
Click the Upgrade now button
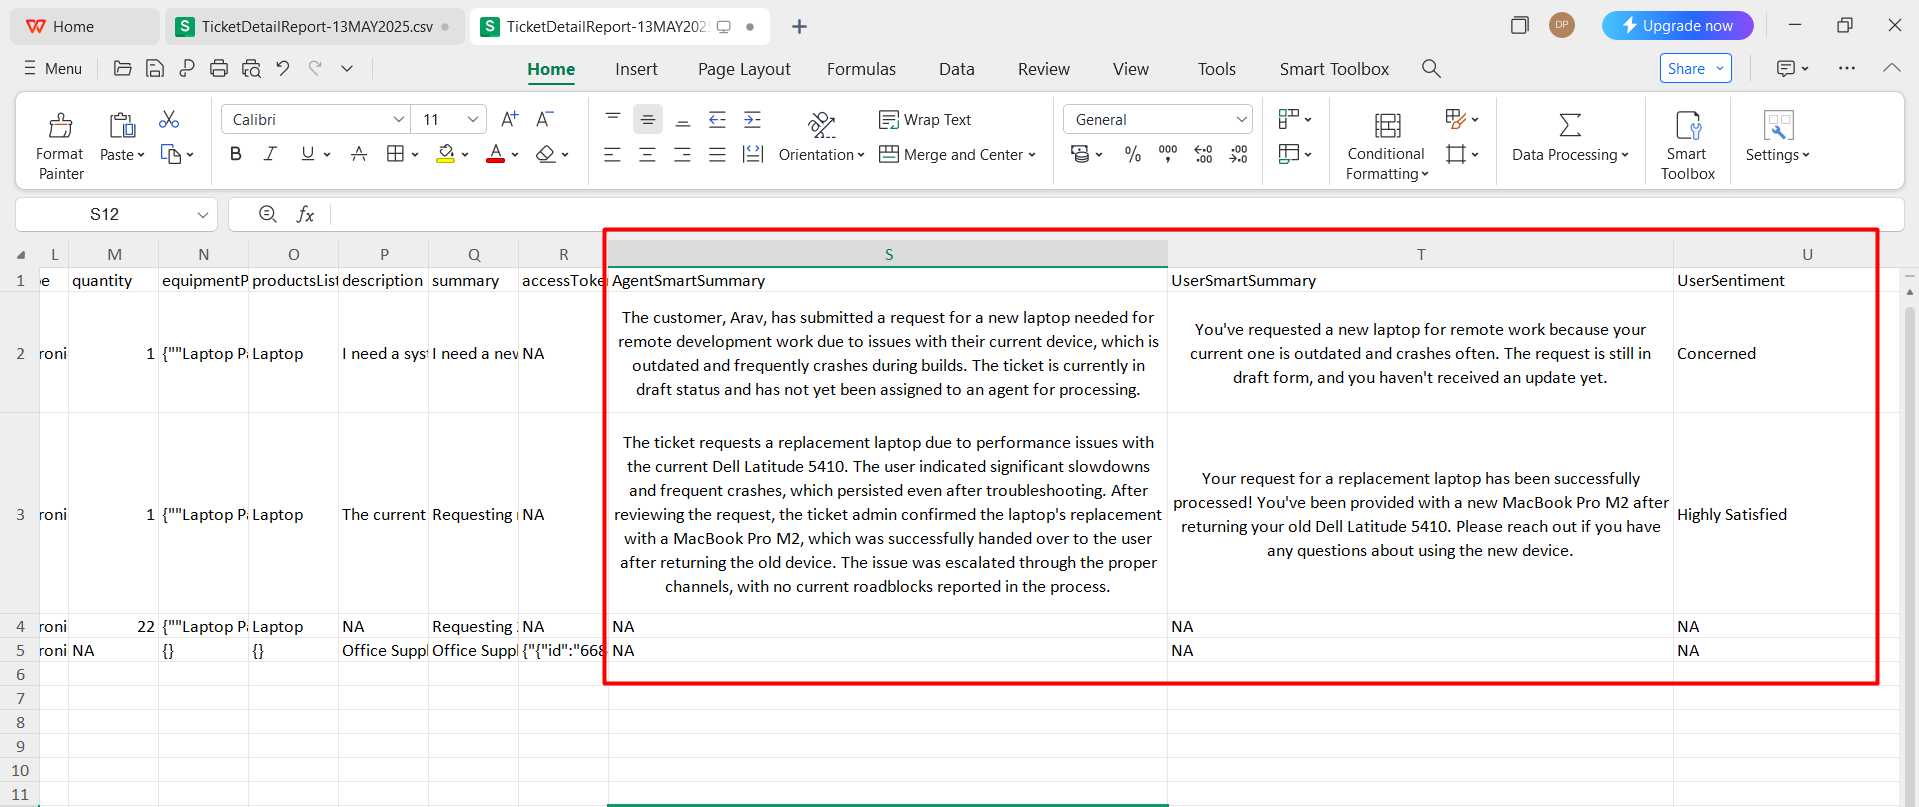tap(1677, 25)
